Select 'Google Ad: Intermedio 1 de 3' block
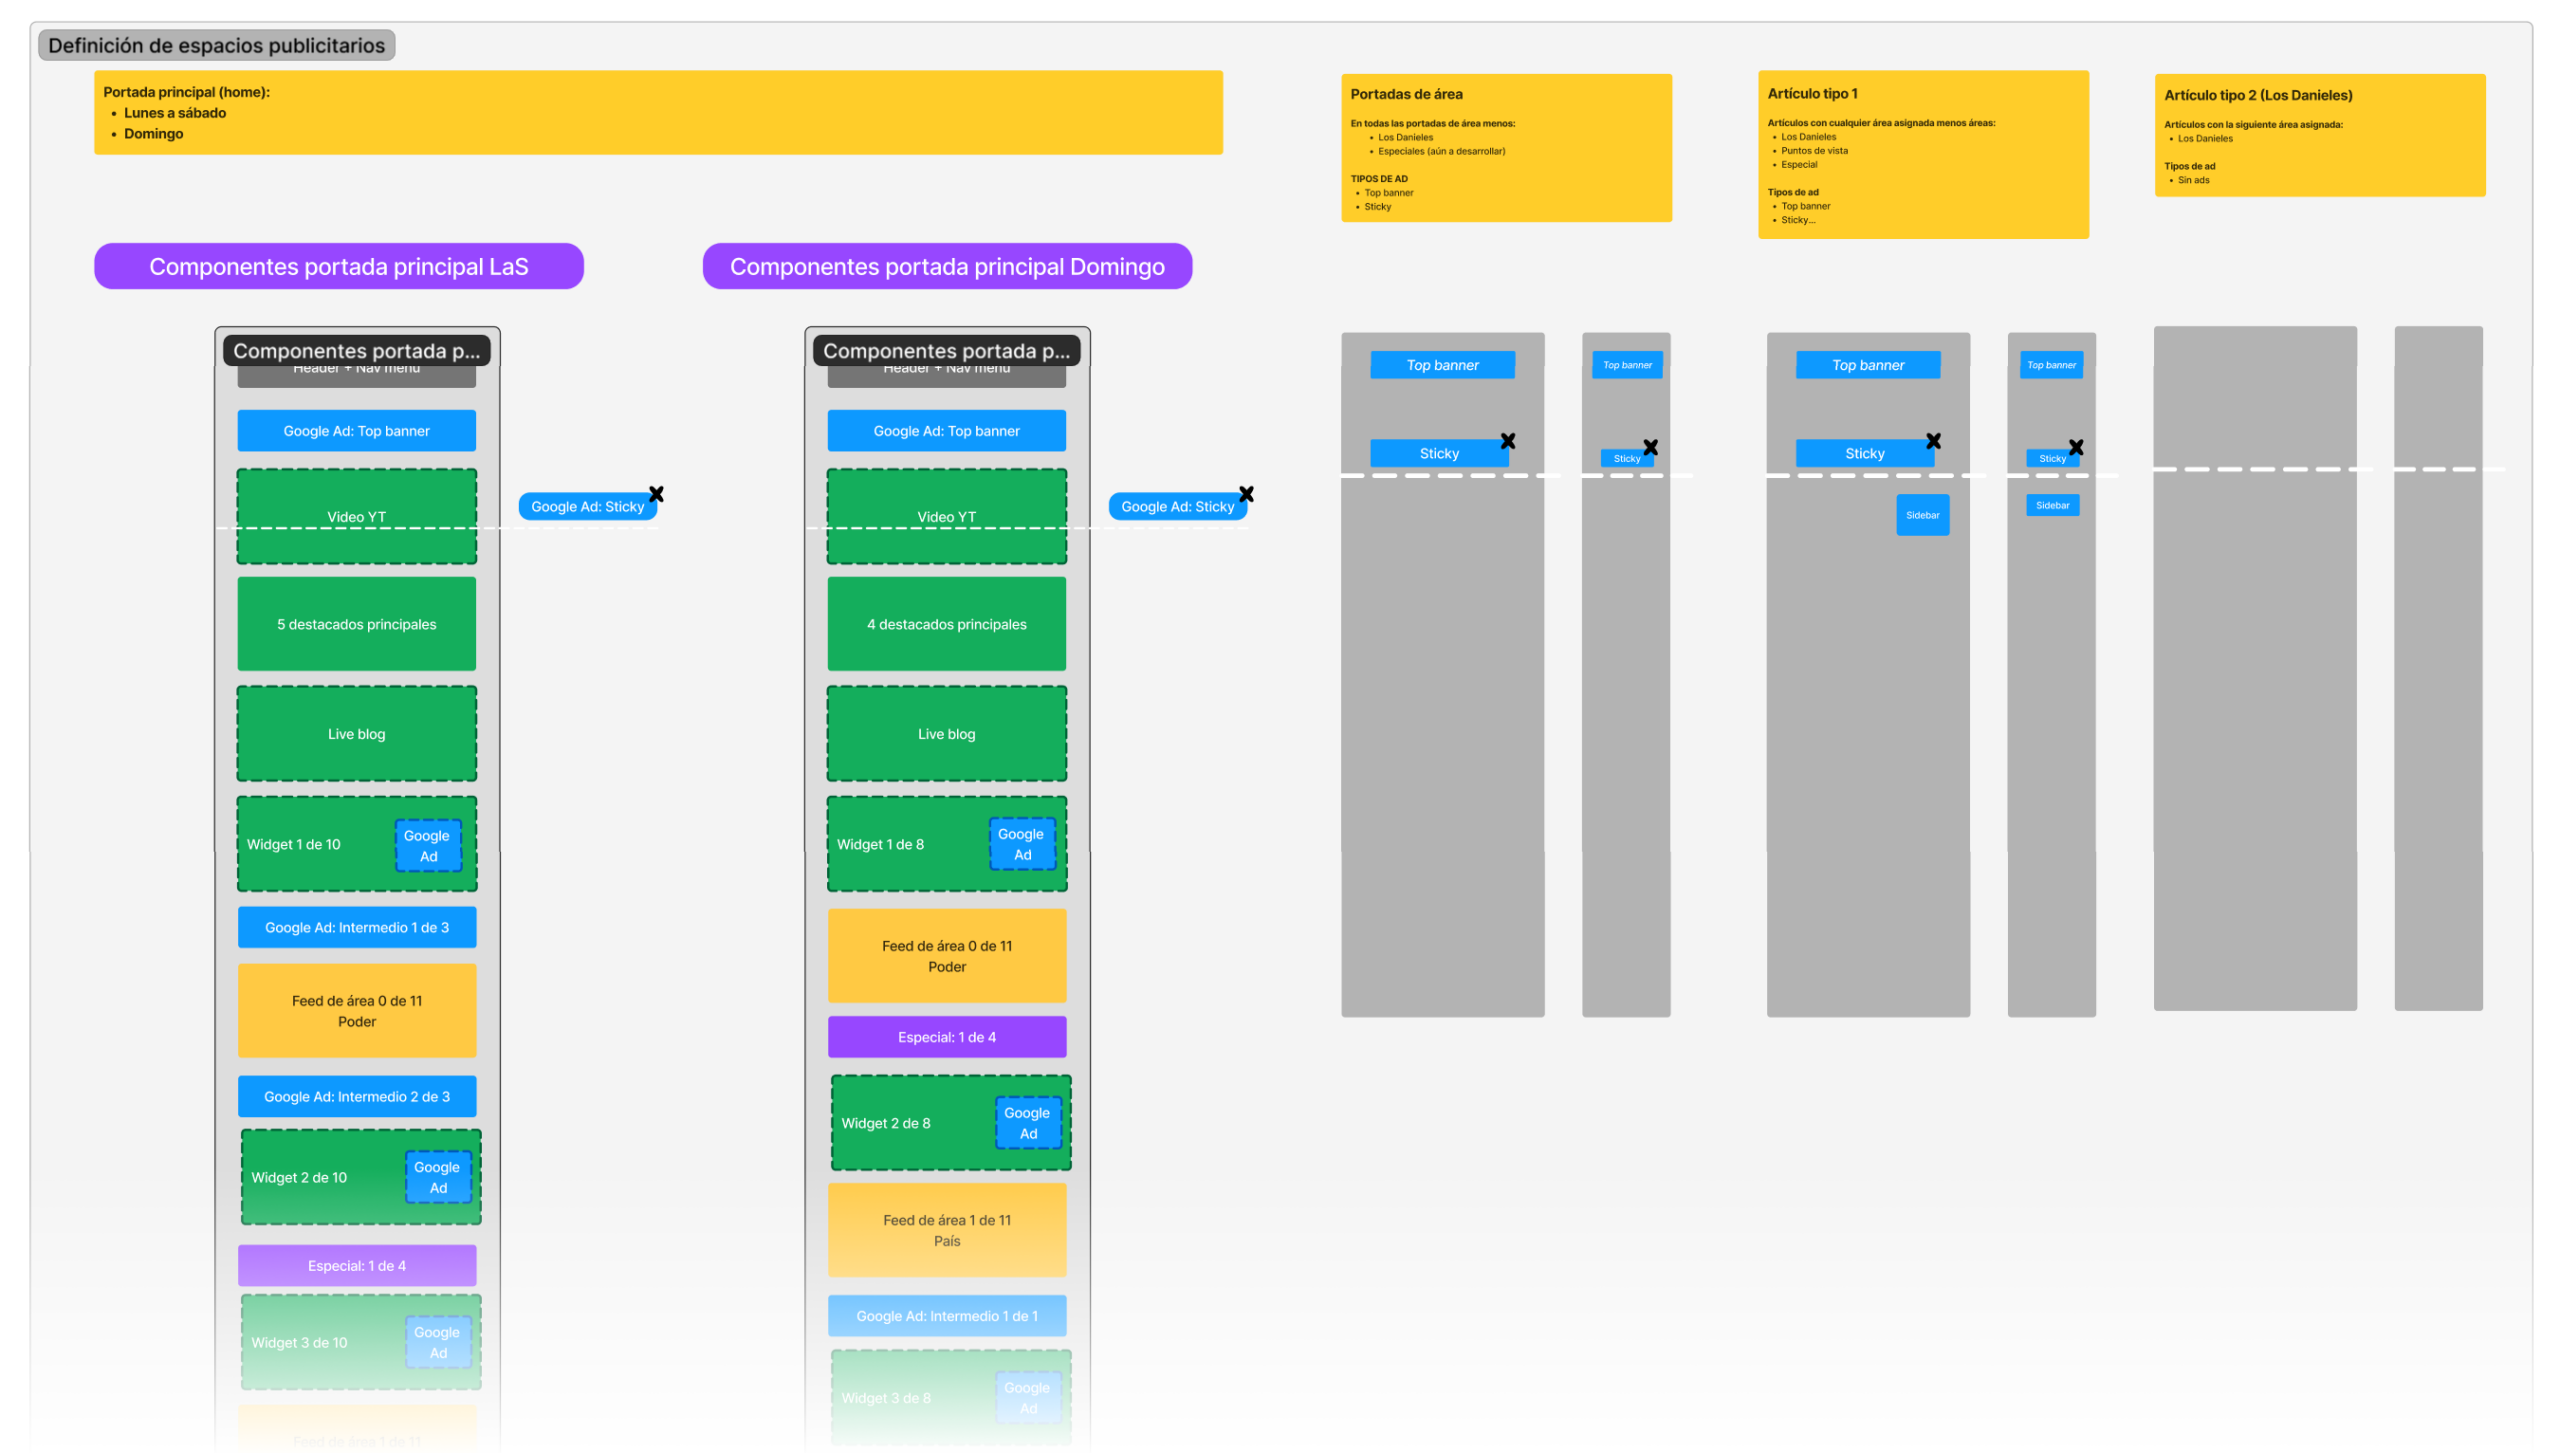The width and height of the screenshot is (2560, 1453). coord(356,927)
